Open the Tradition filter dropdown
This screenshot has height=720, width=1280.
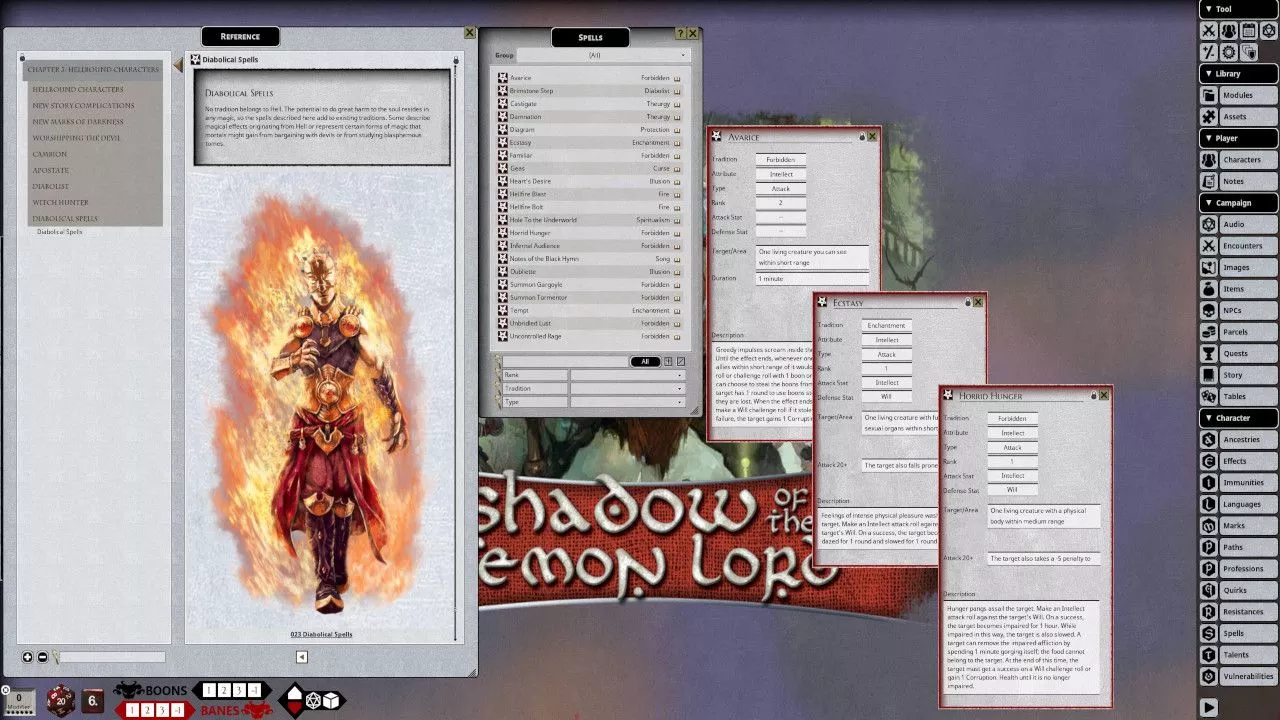[627, 388]
